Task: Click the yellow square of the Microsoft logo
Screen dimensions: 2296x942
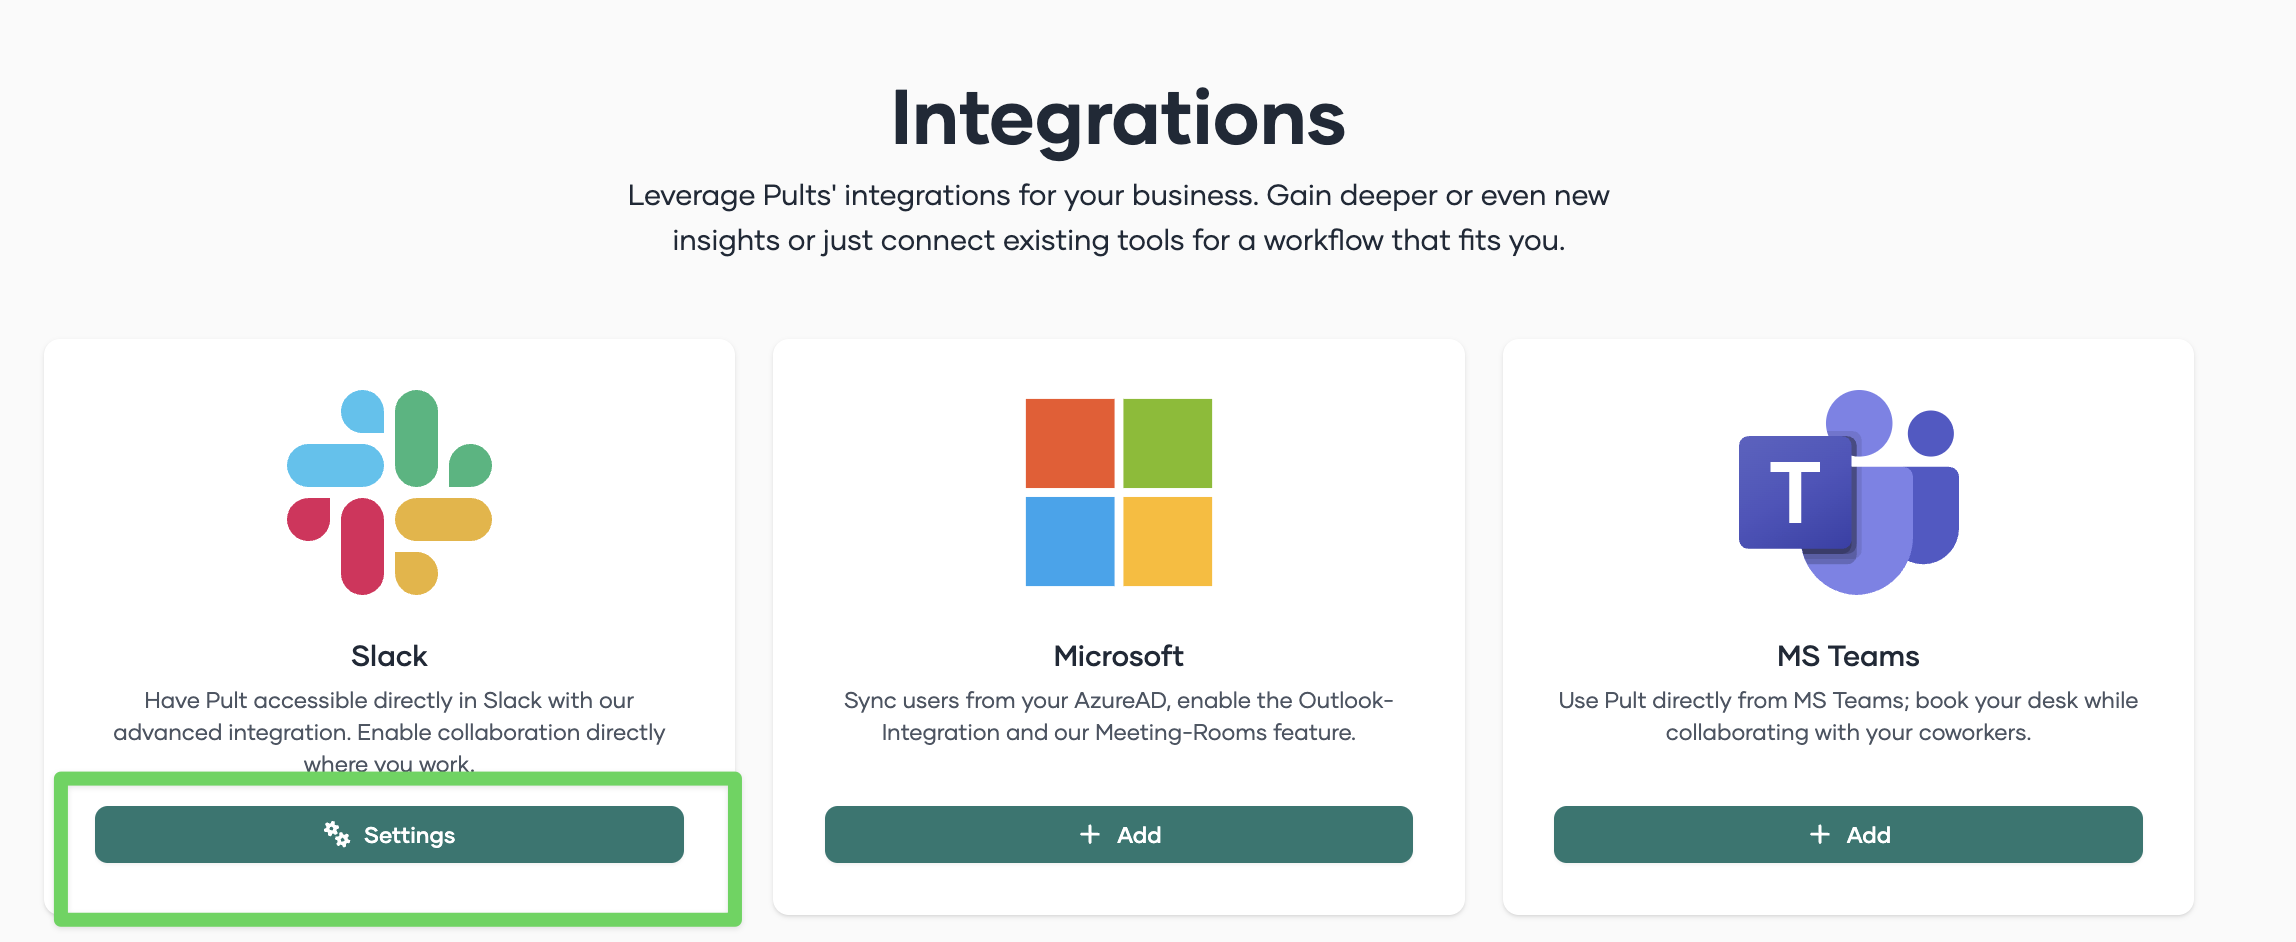Action: click(1167, 541)
